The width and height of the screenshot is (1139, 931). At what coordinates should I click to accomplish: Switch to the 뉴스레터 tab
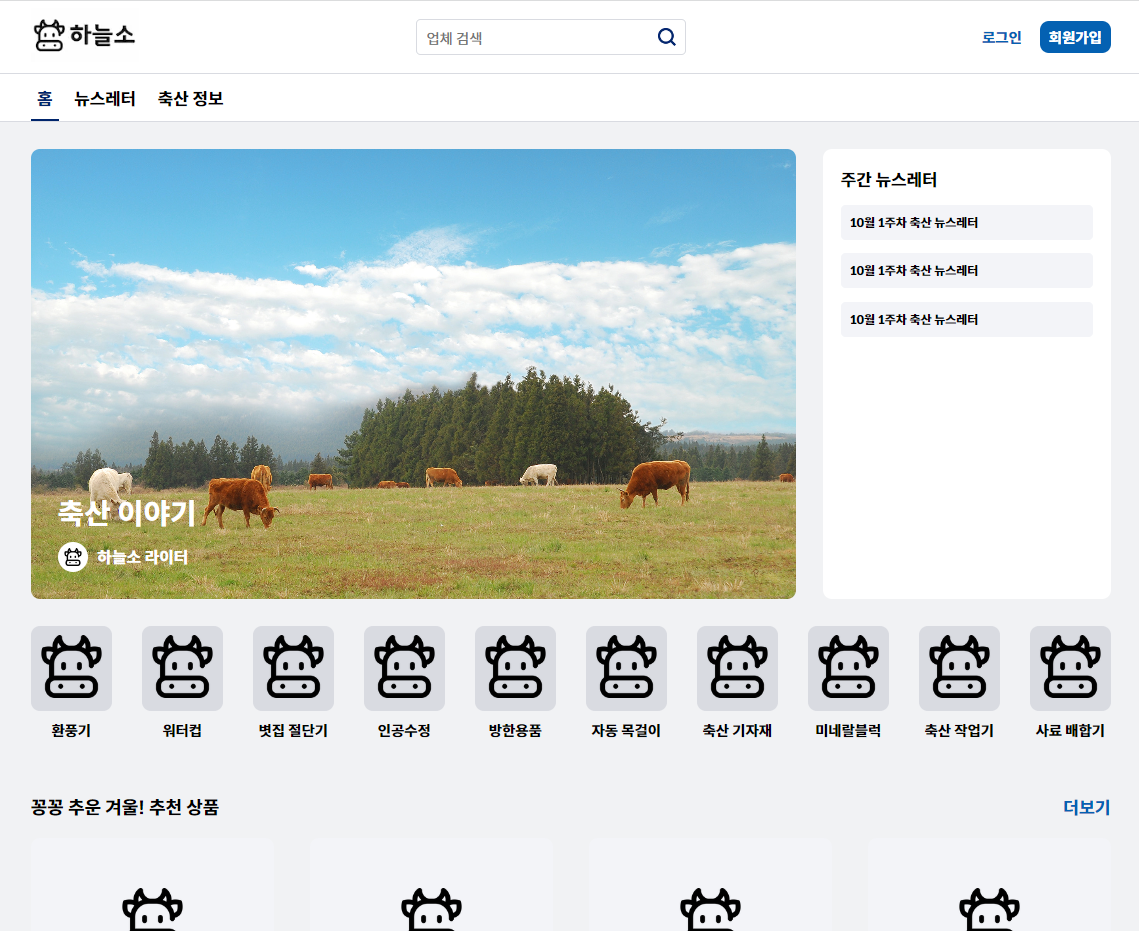coord(105,99)
